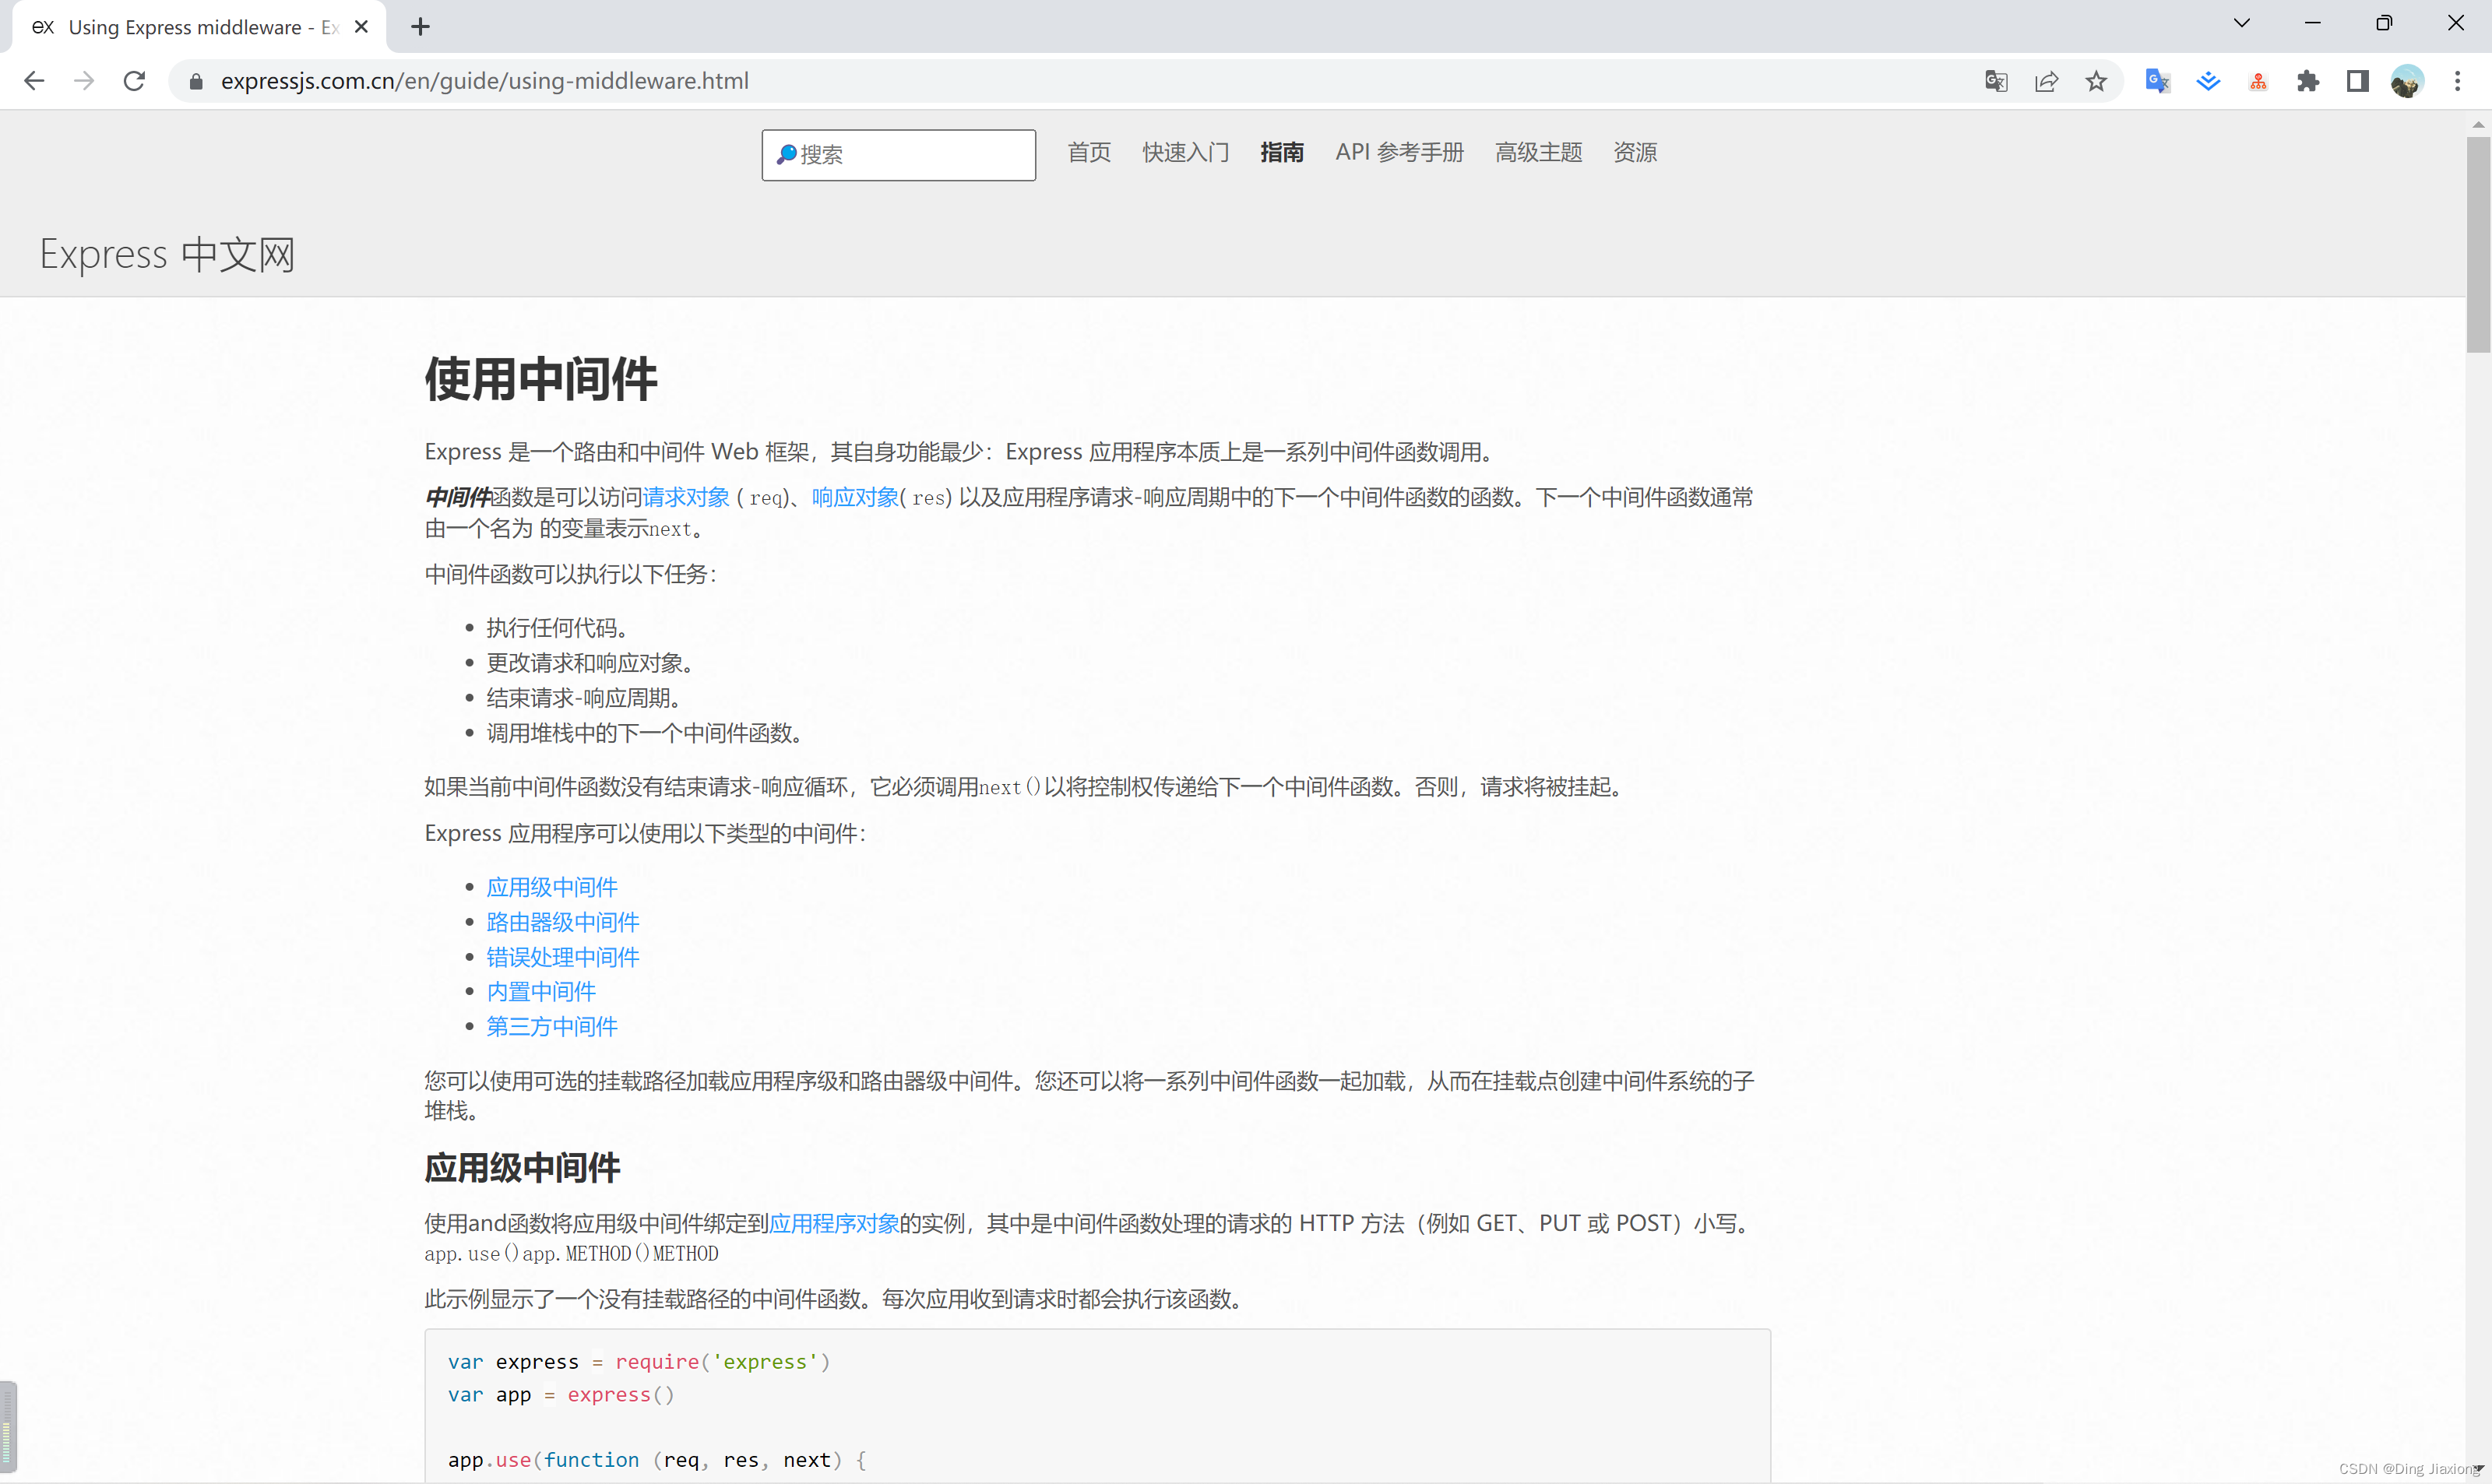Reload the current page
2492x1484 pixels.
133,81
